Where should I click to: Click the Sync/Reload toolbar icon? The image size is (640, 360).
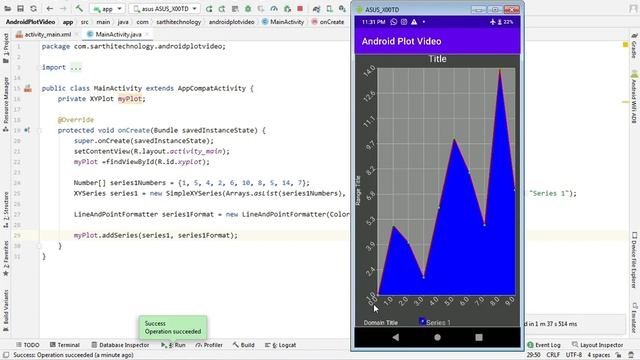coord(33,8)
